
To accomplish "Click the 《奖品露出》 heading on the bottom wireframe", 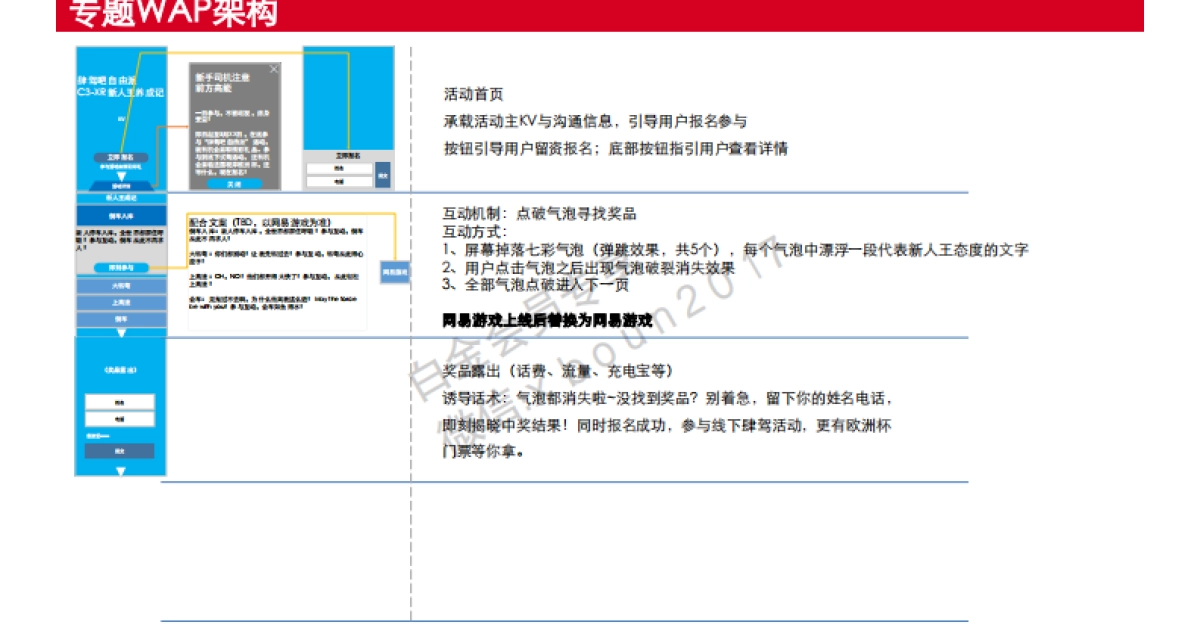I will pyautogui.click(x=120, y=369).
